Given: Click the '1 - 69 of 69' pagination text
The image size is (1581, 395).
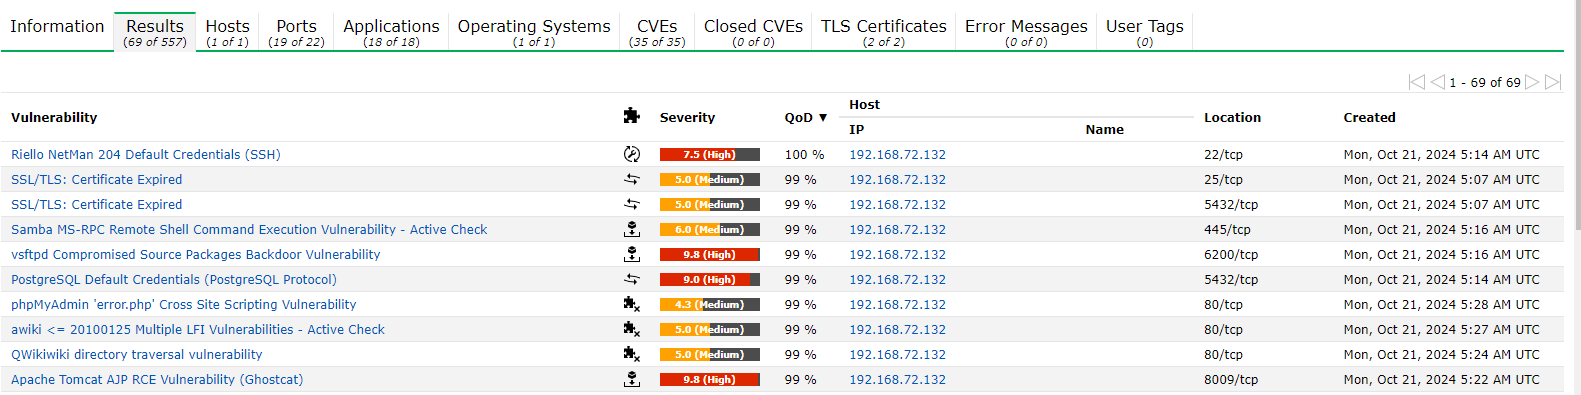Looking at the screenshot, I should point(1484,82).
